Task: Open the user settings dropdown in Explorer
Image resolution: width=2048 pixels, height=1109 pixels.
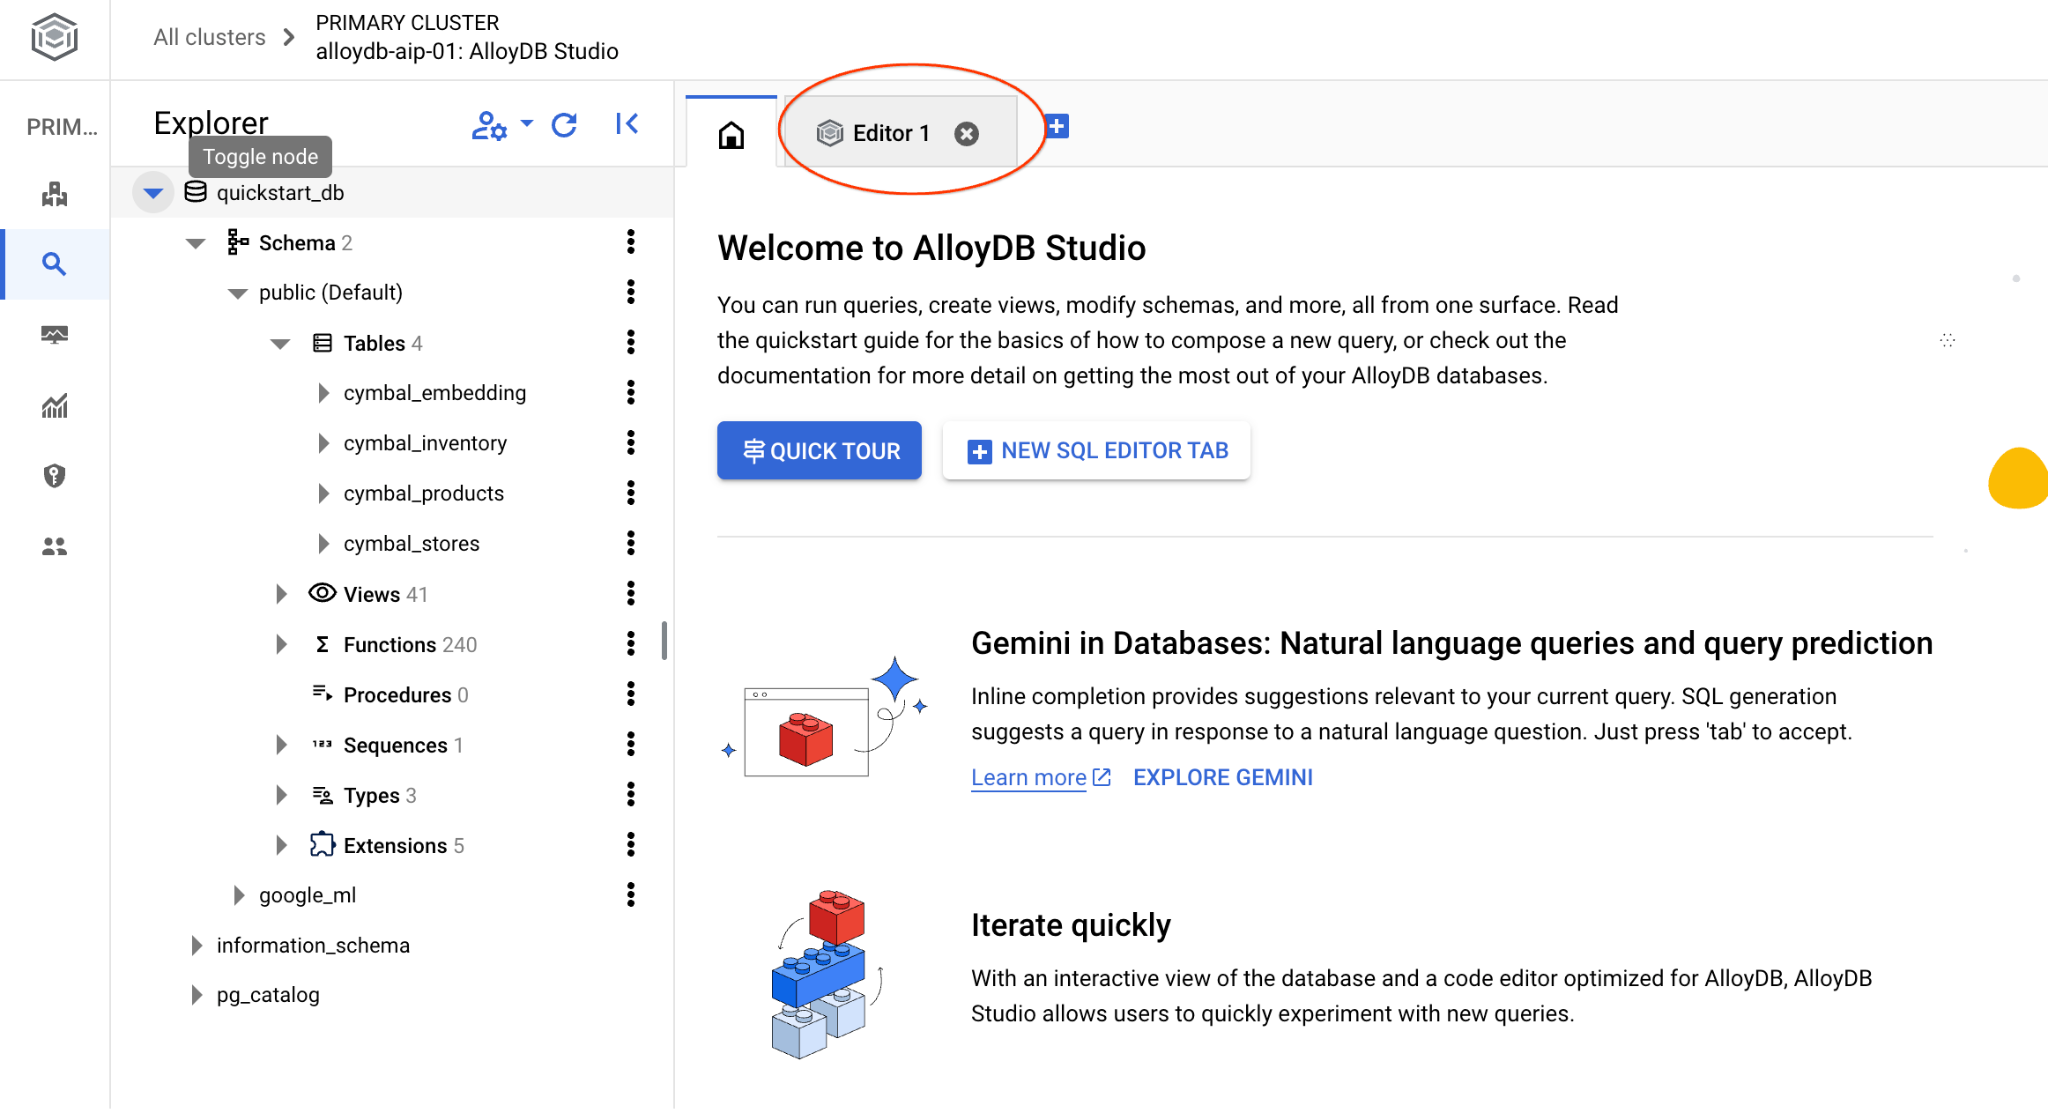Action: pyautogui.click(x=501, y=125)
